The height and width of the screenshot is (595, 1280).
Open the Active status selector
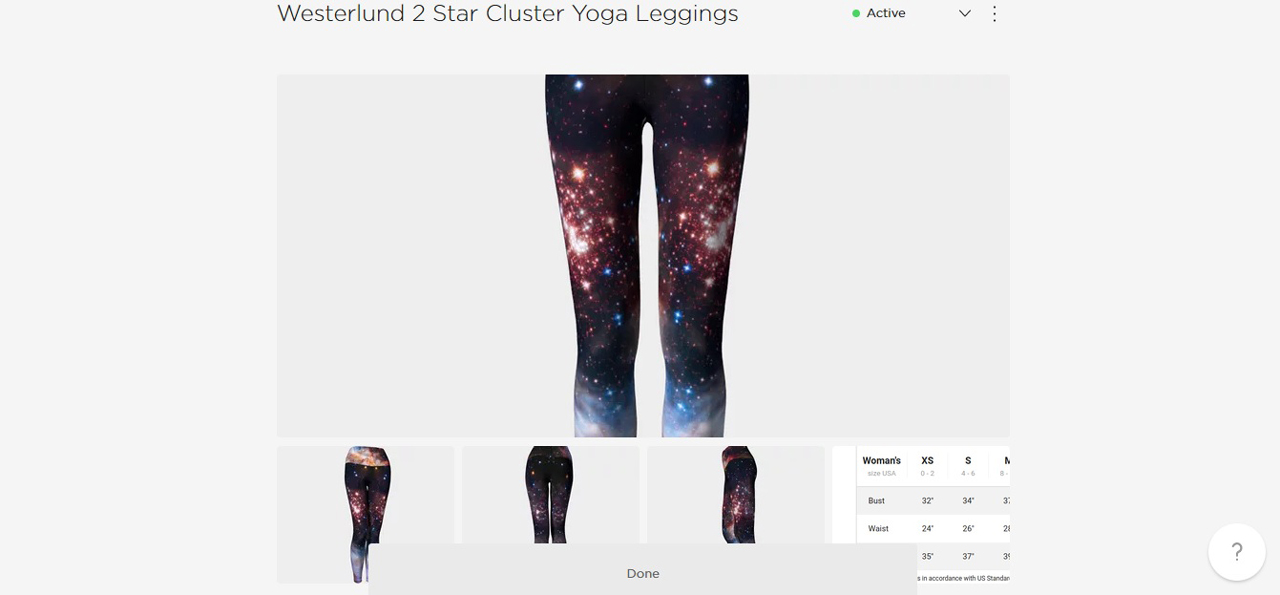point(910,14)
